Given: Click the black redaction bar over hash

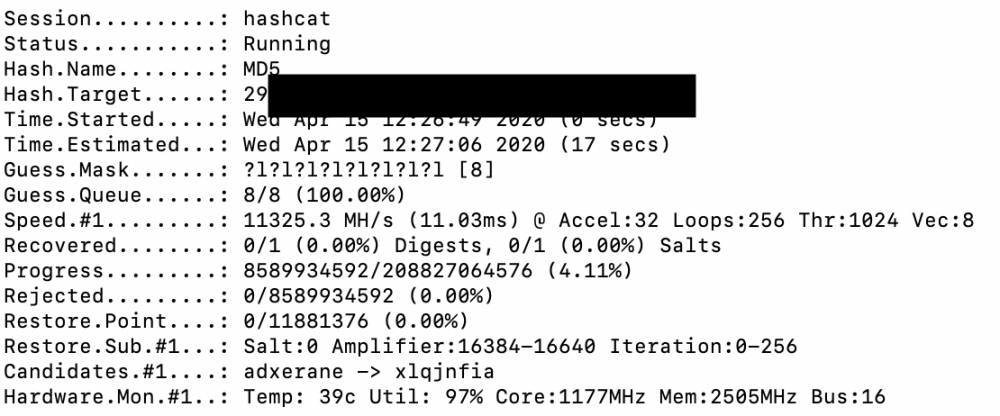Looking at the screenshot, I should (482, 96).
